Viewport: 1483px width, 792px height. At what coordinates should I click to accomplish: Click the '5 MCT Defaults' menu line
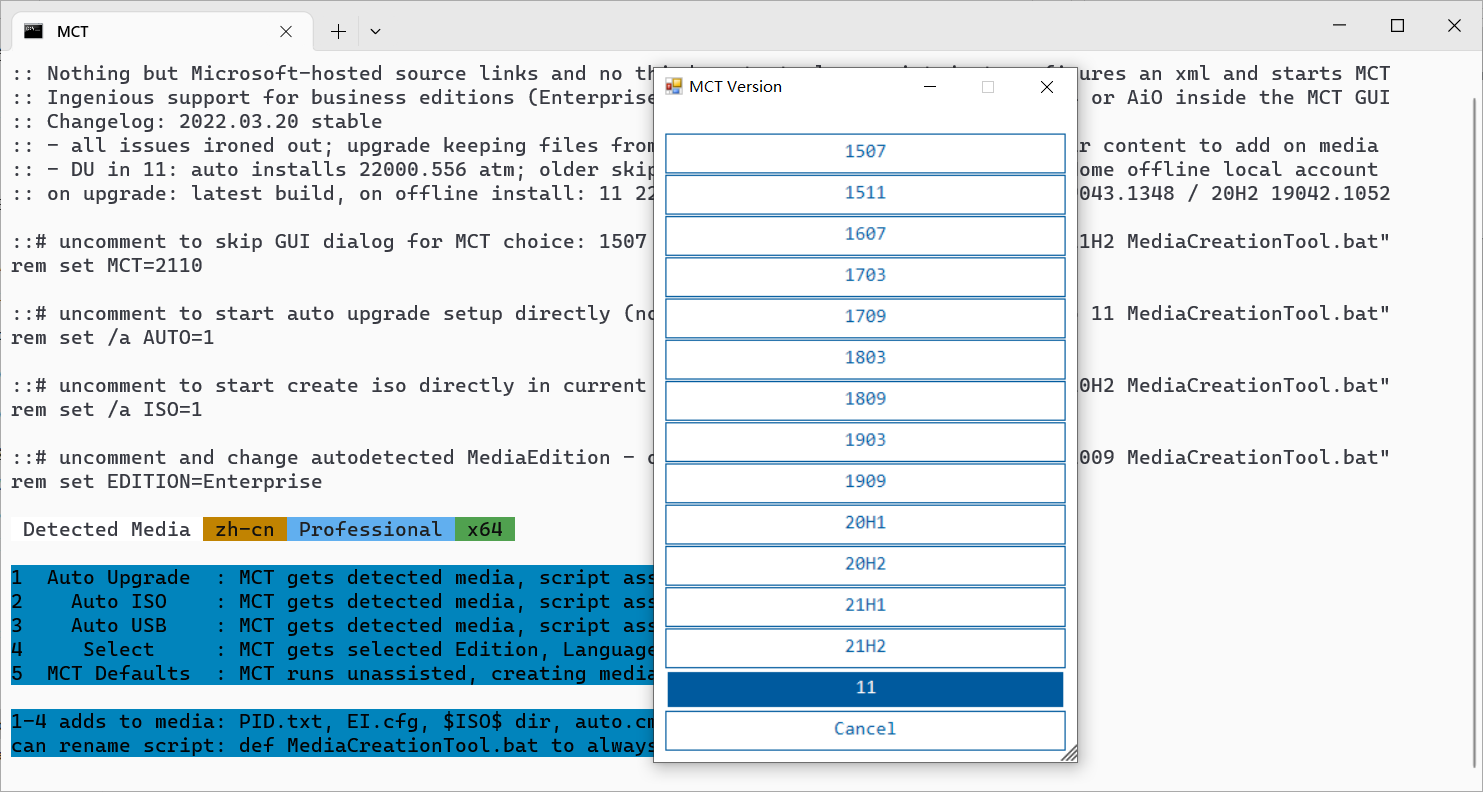tap(332, 674)
